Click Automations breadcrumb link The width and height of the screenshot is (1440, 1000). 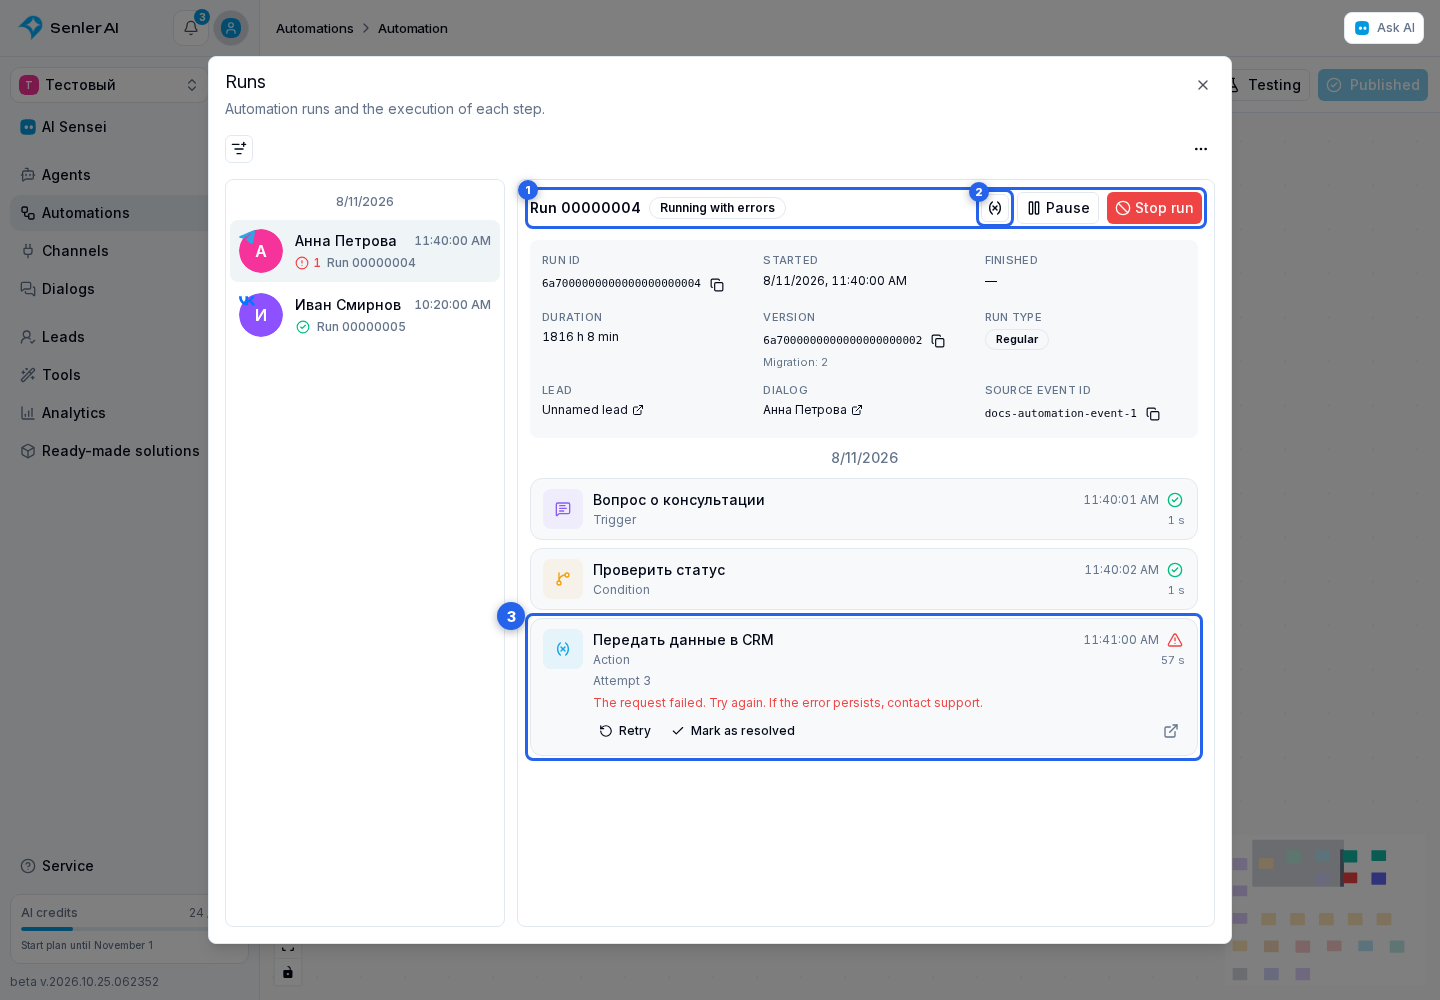coord(315,28)
